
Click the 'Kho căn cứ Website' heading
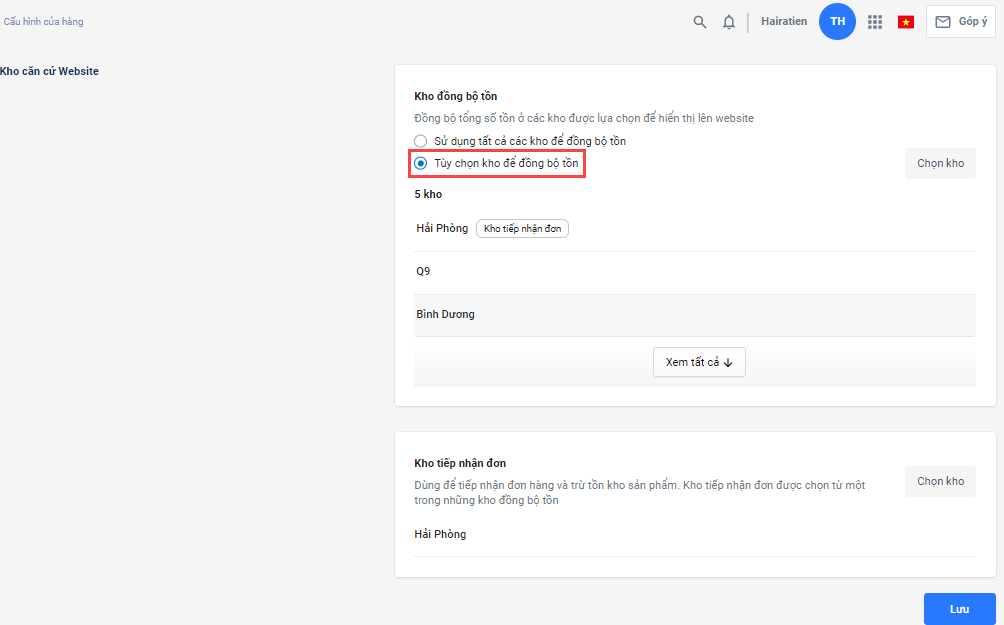pyautogui.click(x=50, y=71)
